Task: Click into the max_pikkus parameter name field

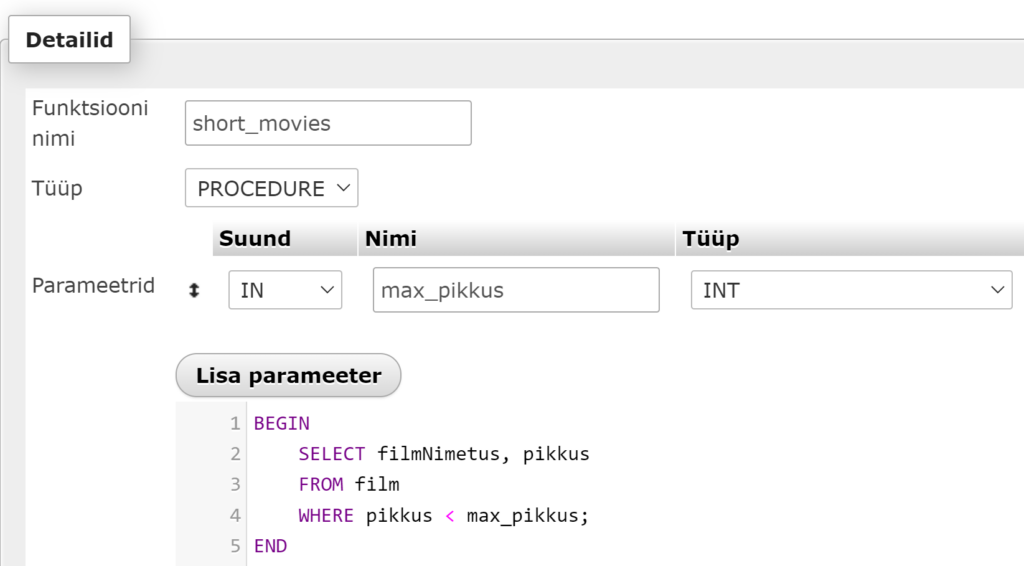Action: [x=515, y=290]
